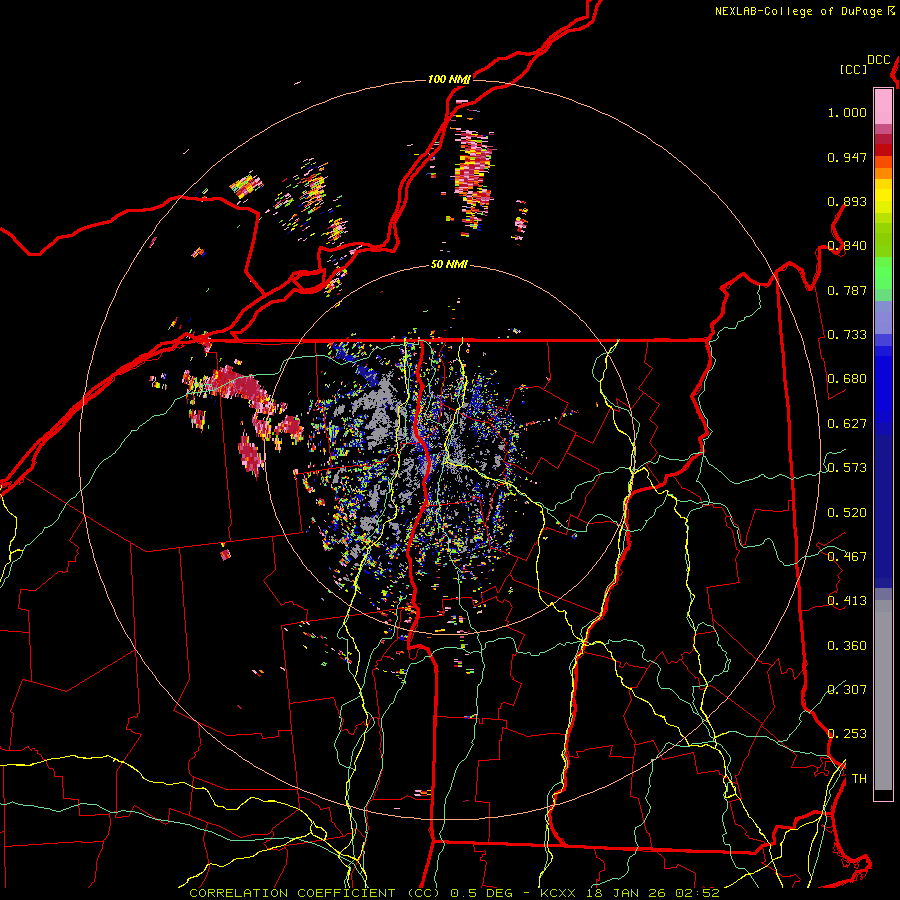The image size is (900, 900).
Task: Select the 0.840 scale value
Action: click(847, 246)
